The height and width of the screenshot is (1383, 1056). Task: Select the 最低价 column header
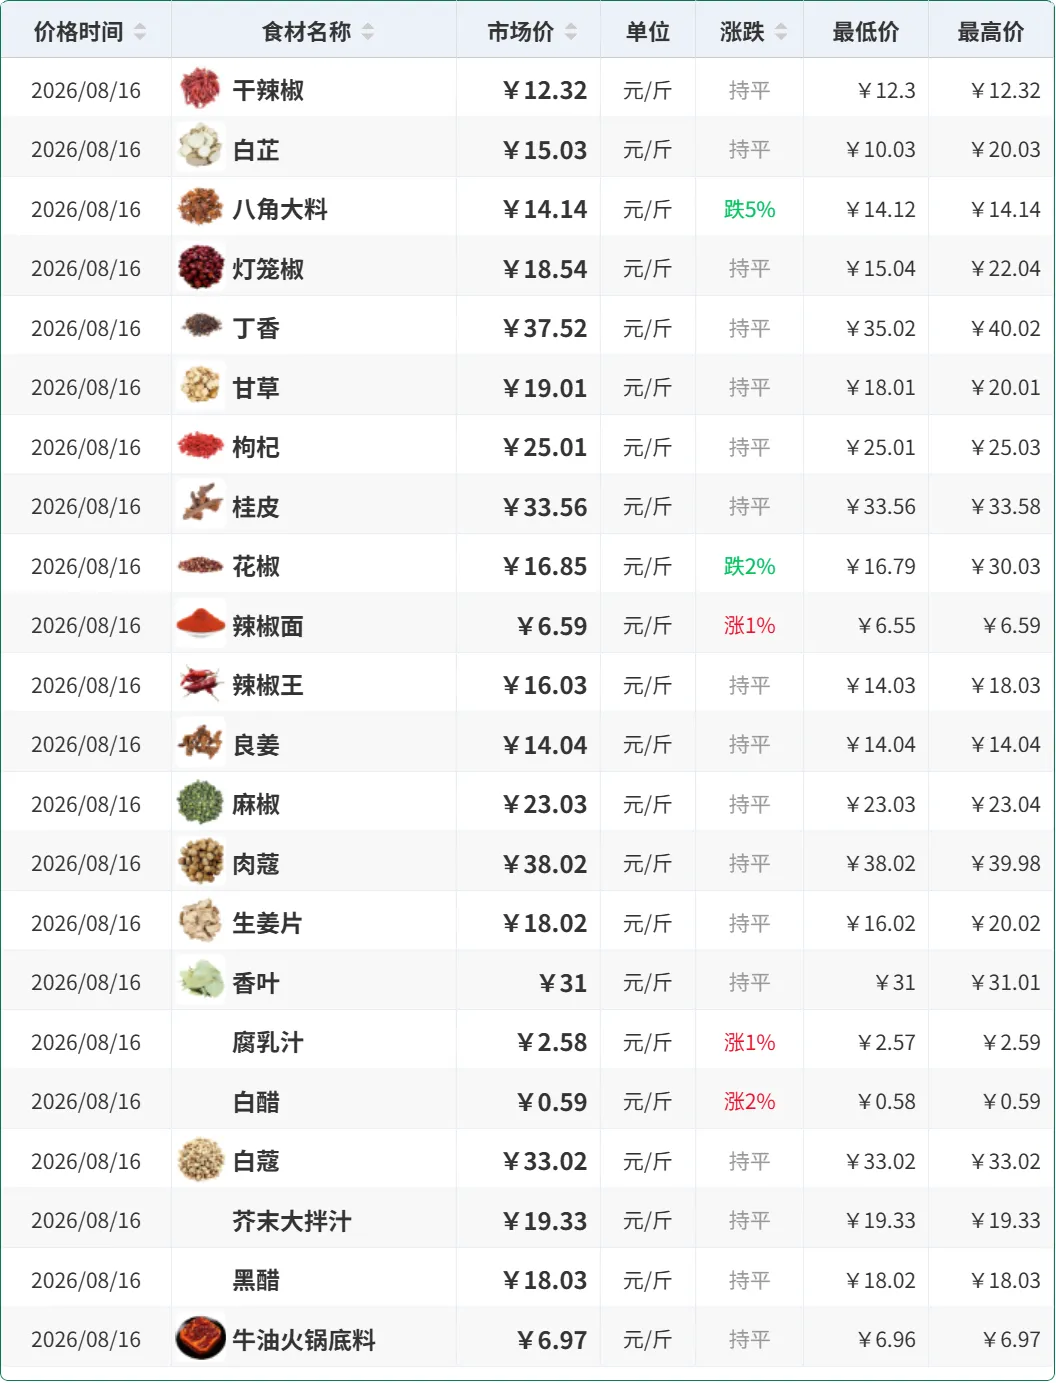click(x=866, y=32)
